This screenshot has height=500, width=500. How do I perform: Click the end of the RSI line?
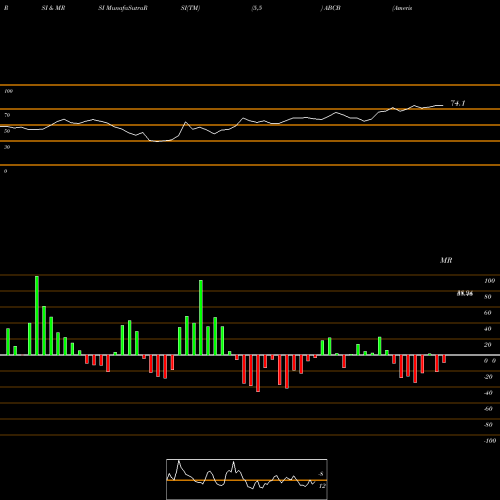[443, 106]
